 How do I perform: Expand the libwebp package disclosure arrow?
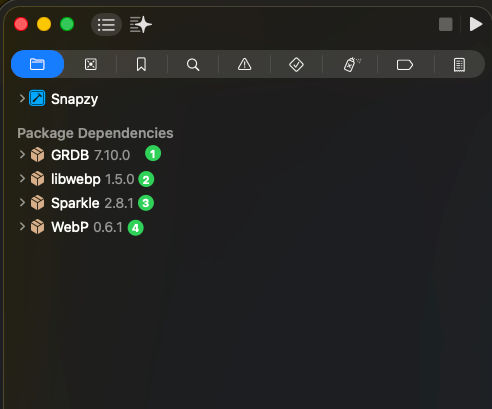coord(22,178)
